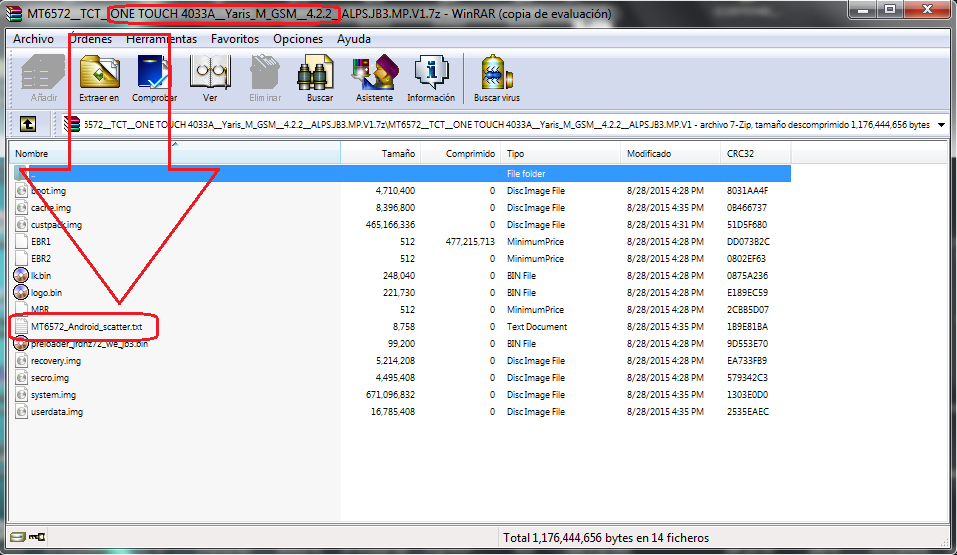Click WinRAR title bar app icon
Image resolution: width=957 pixels, height=555 pixels.
(13, 13)
